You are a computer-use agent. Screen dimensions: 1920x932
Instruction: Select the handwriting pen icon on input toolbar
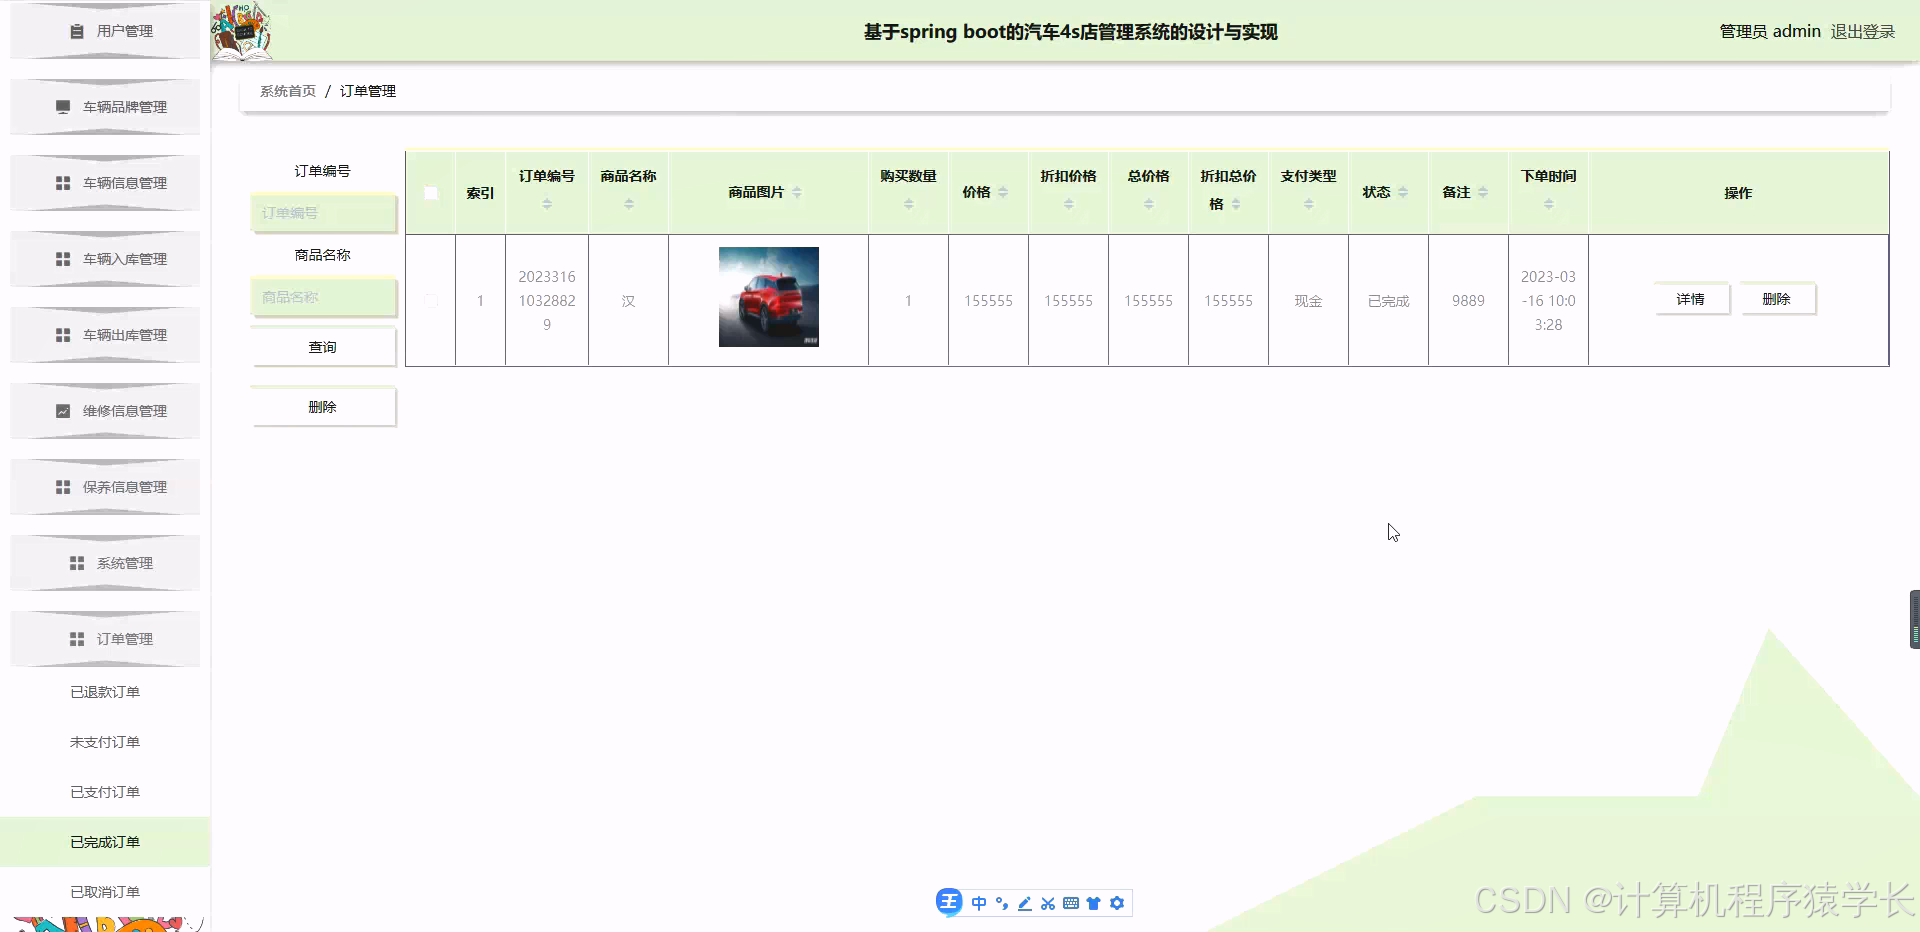click(x=1024, y=902)
